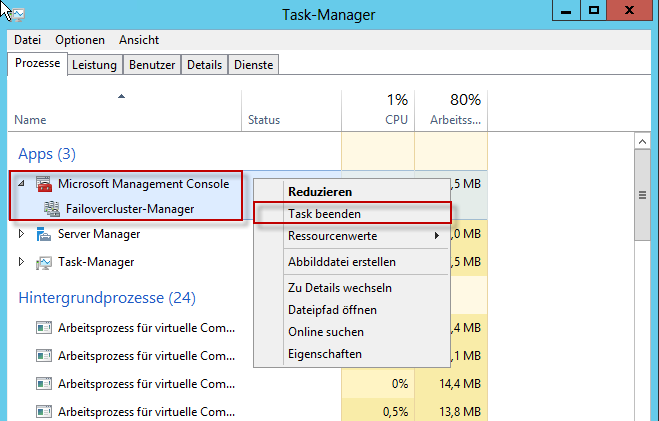
Task: Collapse the Microsoft Management Console entry
Action: coord(23,184)
